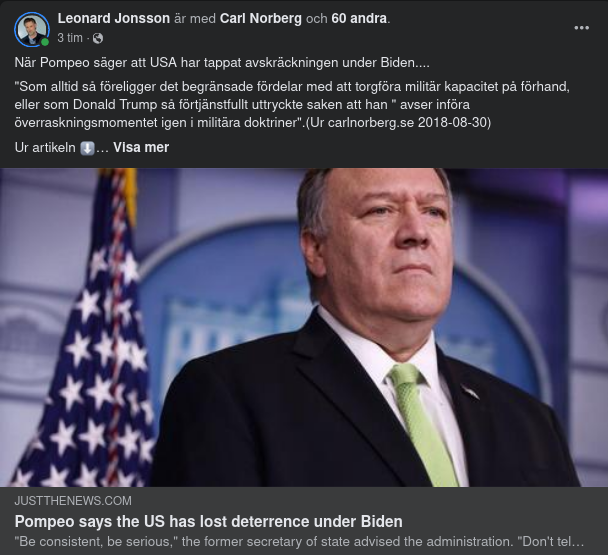Click Leonard Jonsson's profile picture

pyautogui.click(x=32, y=29)
